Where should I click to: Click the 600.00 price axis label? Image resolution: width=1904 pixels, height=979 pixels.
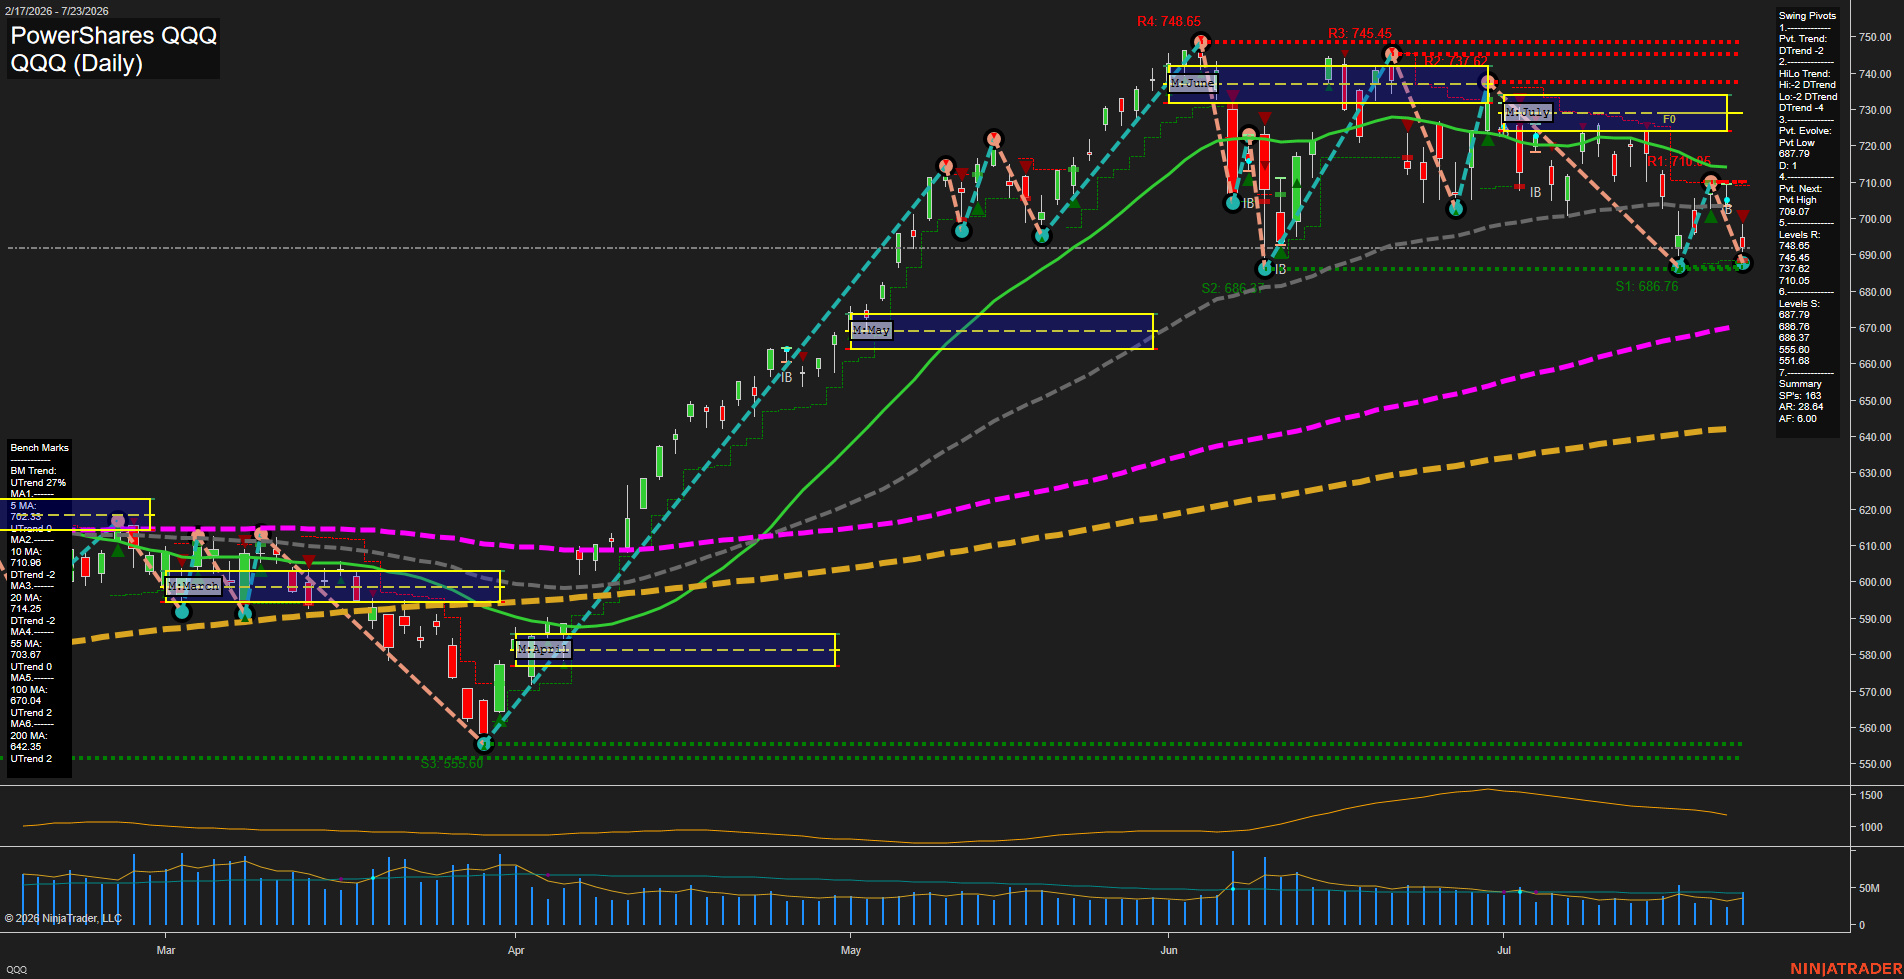(1875, 582)
